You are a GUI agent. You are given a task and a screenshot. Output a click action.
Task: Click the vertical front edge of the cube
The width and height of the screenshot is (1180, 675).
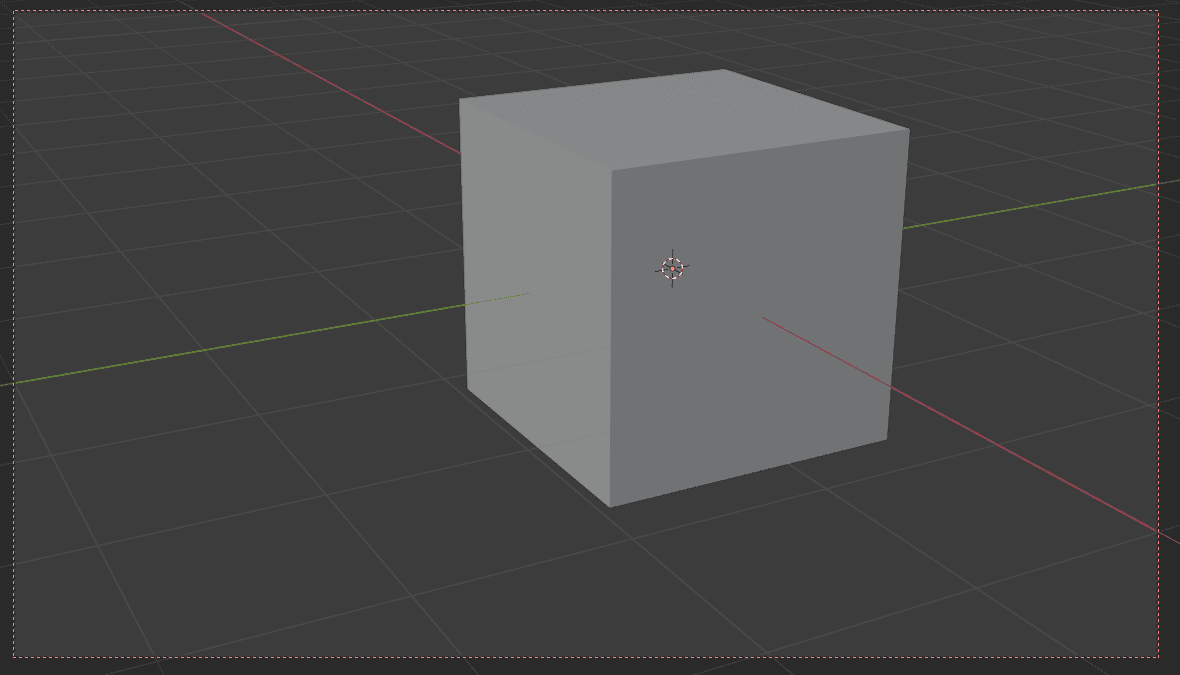(610, 330)
